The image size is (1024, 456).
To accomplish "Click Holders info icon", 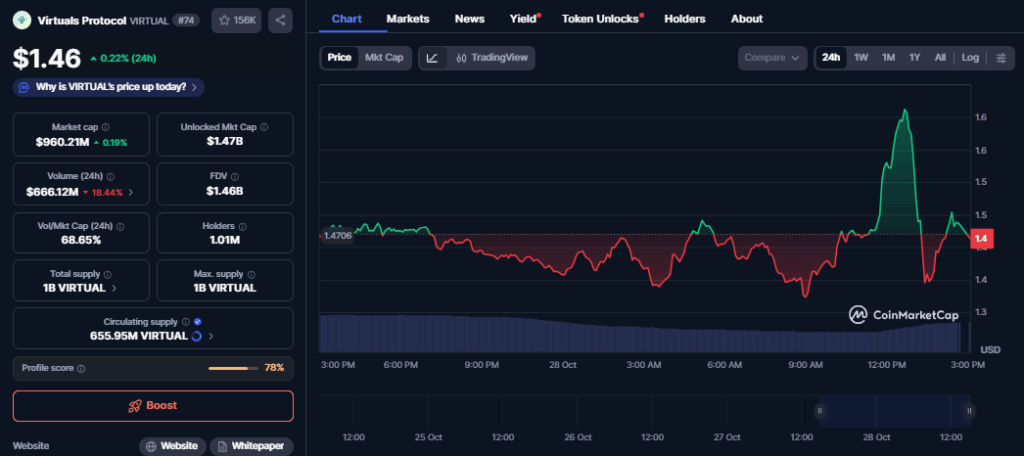I will (x=243, y=226).
